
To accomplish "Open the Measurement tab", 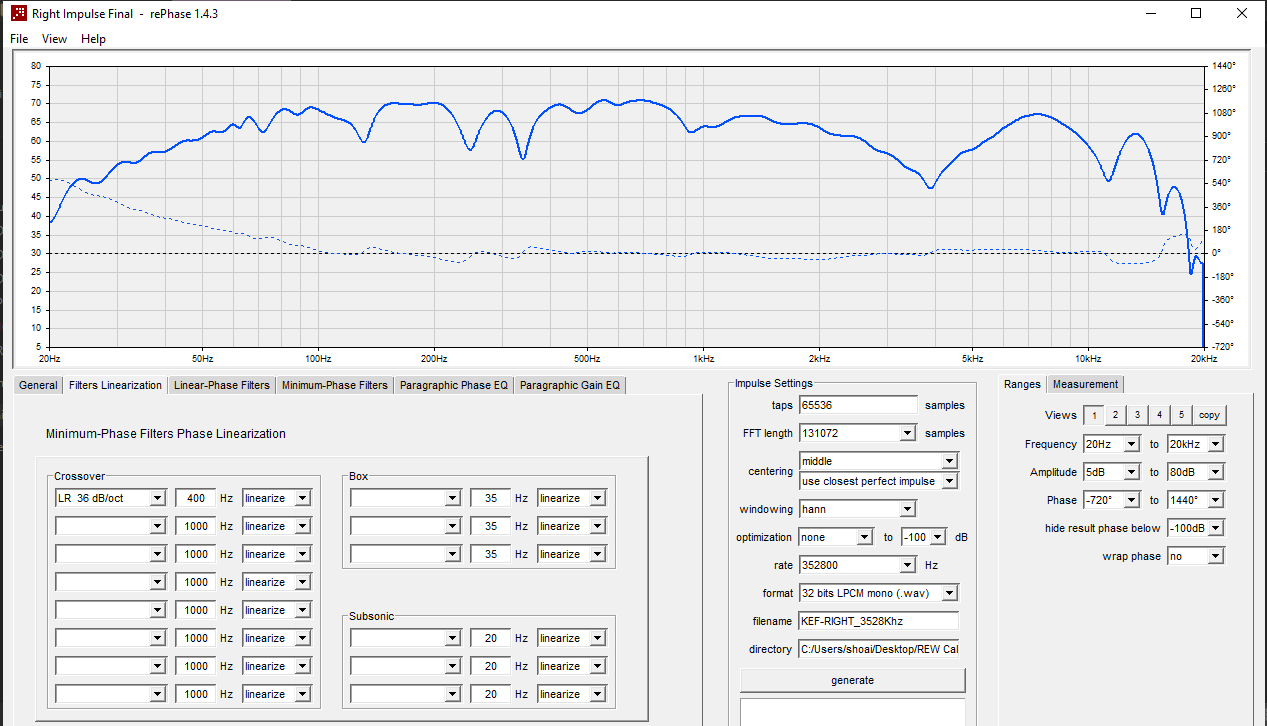I will 1085,384.
